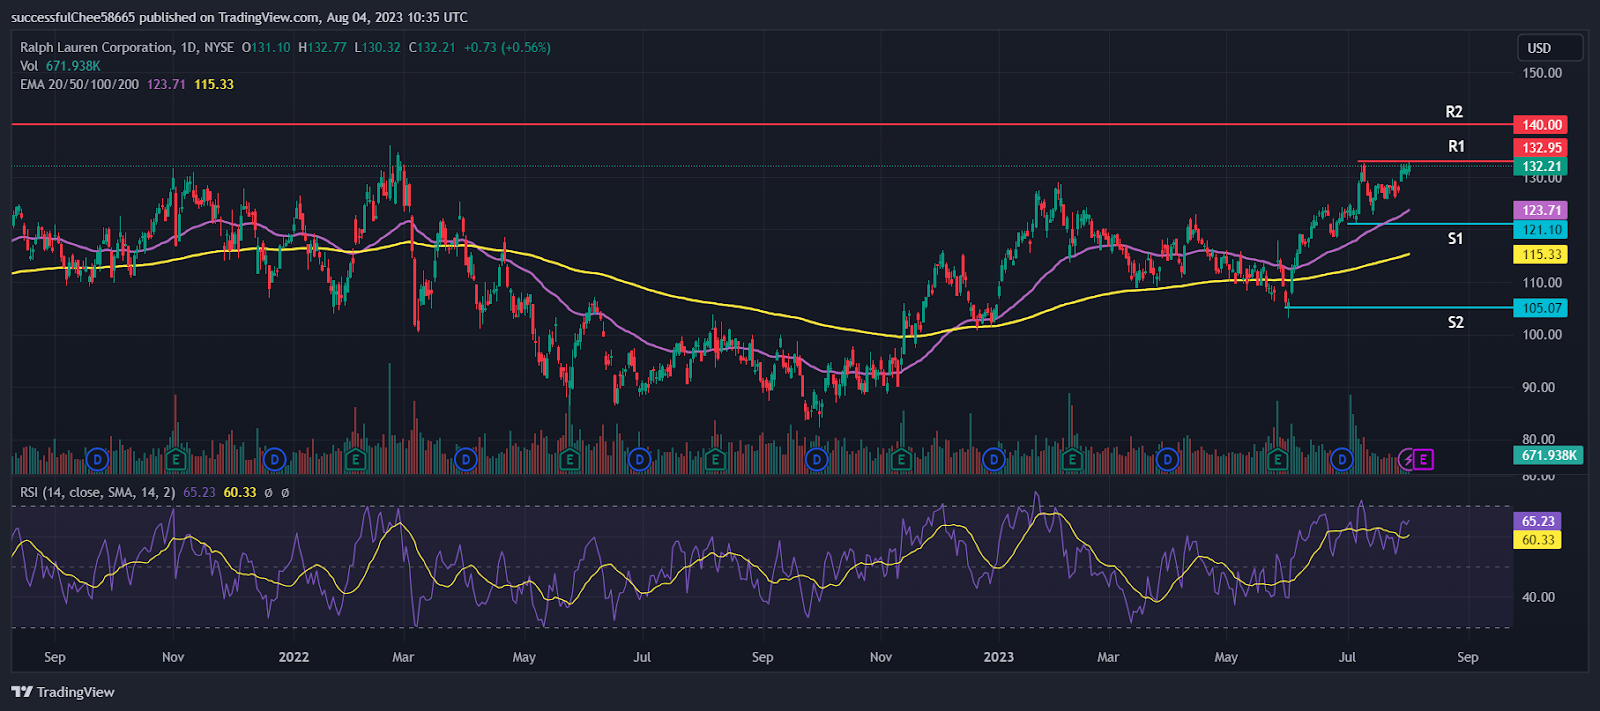The height and width of the screenshot is (711, 1600).
Task: Click the dividend D marker after March 2023
Action: point(1167,460)
